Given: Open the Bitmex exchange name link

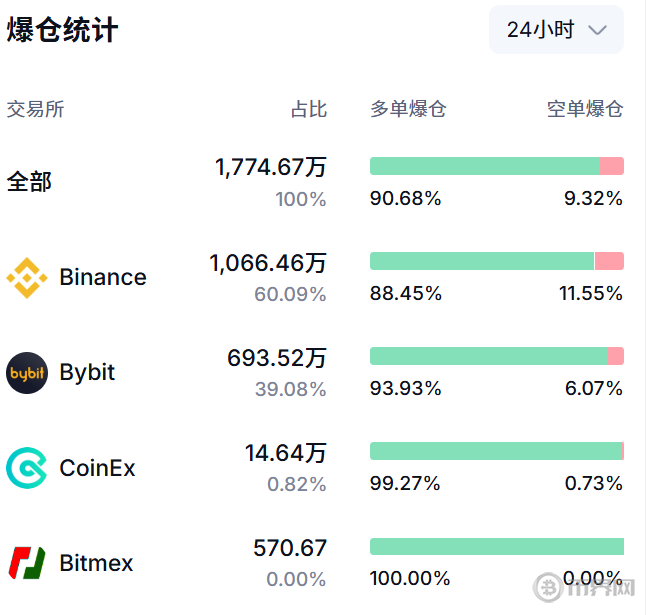Looking at the screenshot, I should [x=96, y=563].
